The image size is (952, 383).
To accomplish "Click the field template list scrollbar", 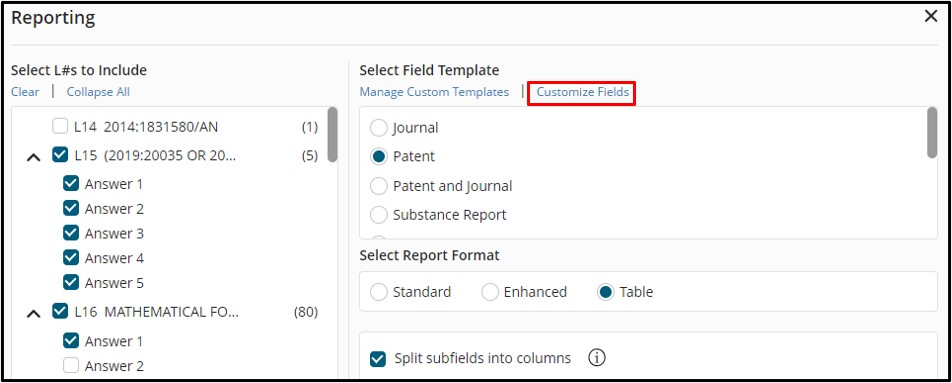I will click(x=932, y=132).
